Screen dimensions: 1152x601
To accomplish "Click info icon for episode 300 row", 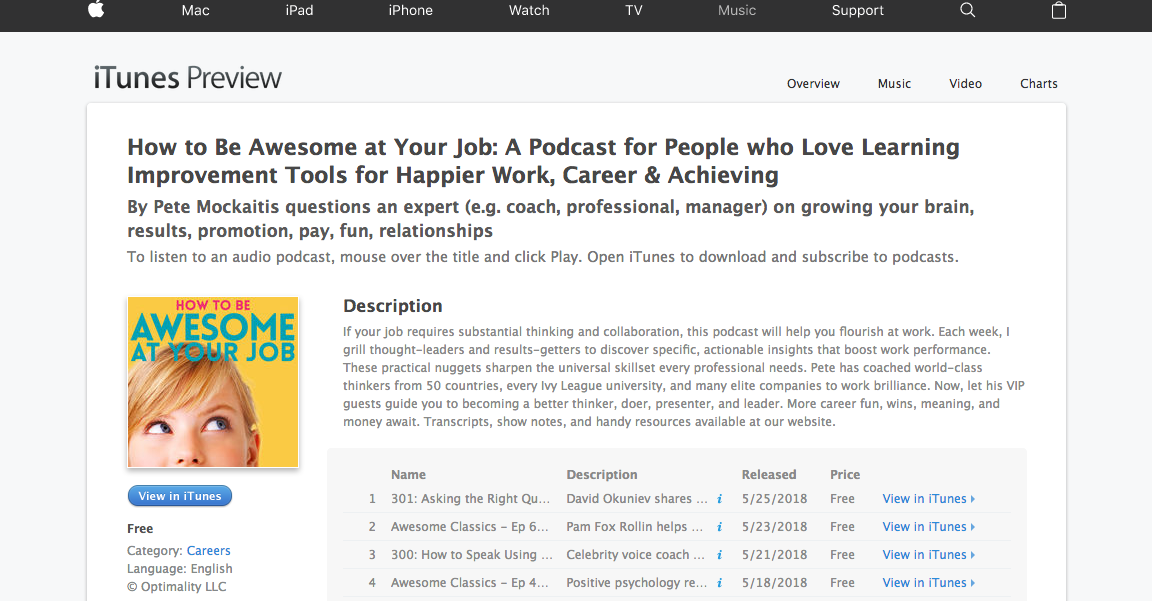I will [x=719, y=555].
